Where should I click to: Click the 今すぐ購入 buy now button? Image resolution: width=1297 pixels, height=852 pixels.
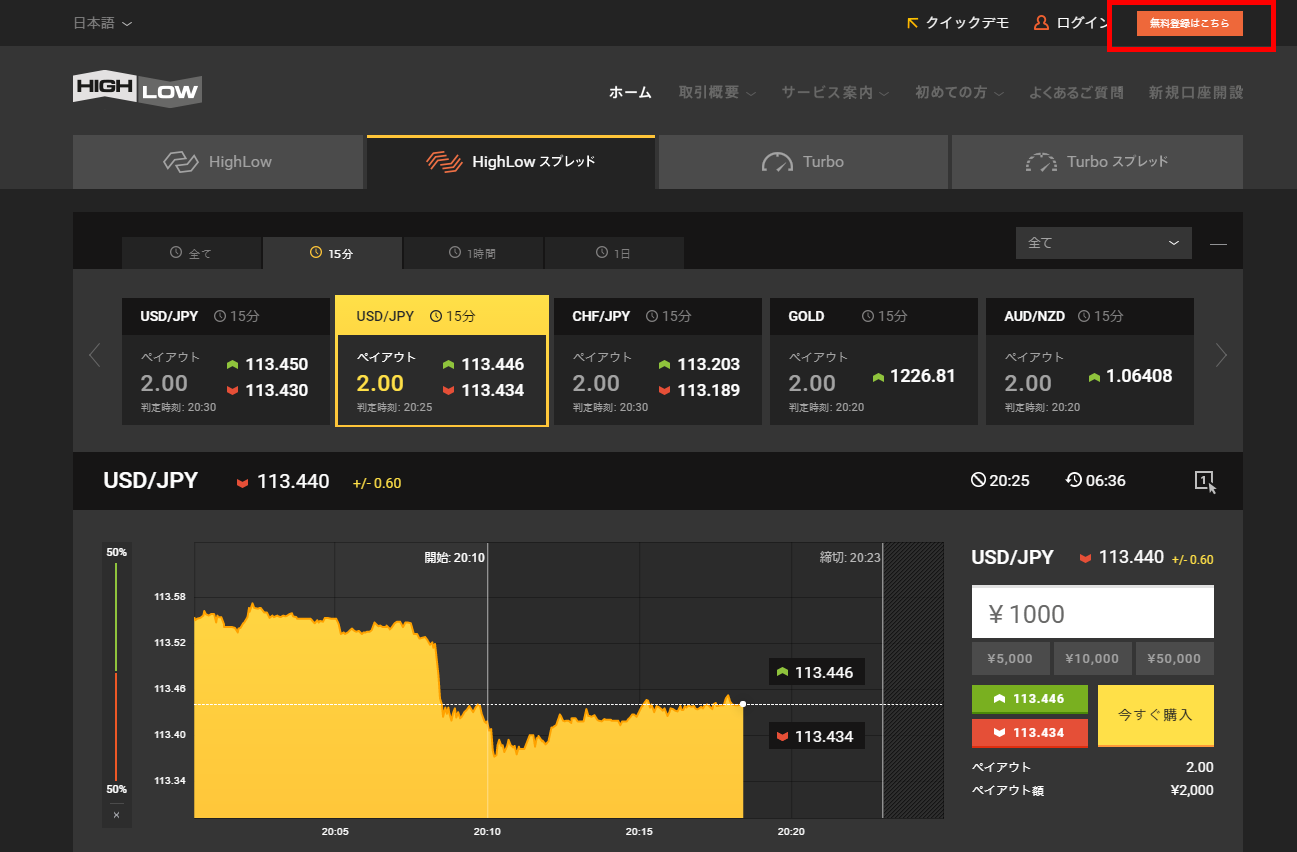tap(1156, 715)
